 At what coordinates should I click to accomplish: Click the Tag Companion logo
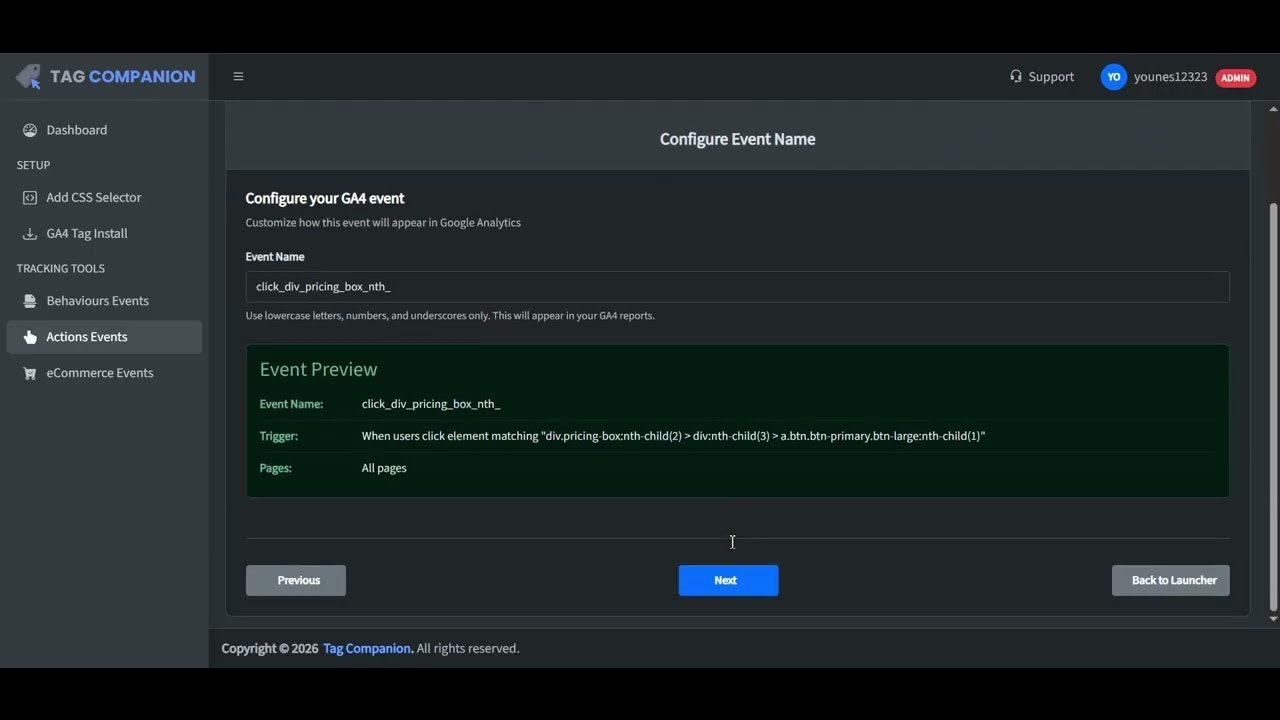pyautogui.click(x=105, y=77)
